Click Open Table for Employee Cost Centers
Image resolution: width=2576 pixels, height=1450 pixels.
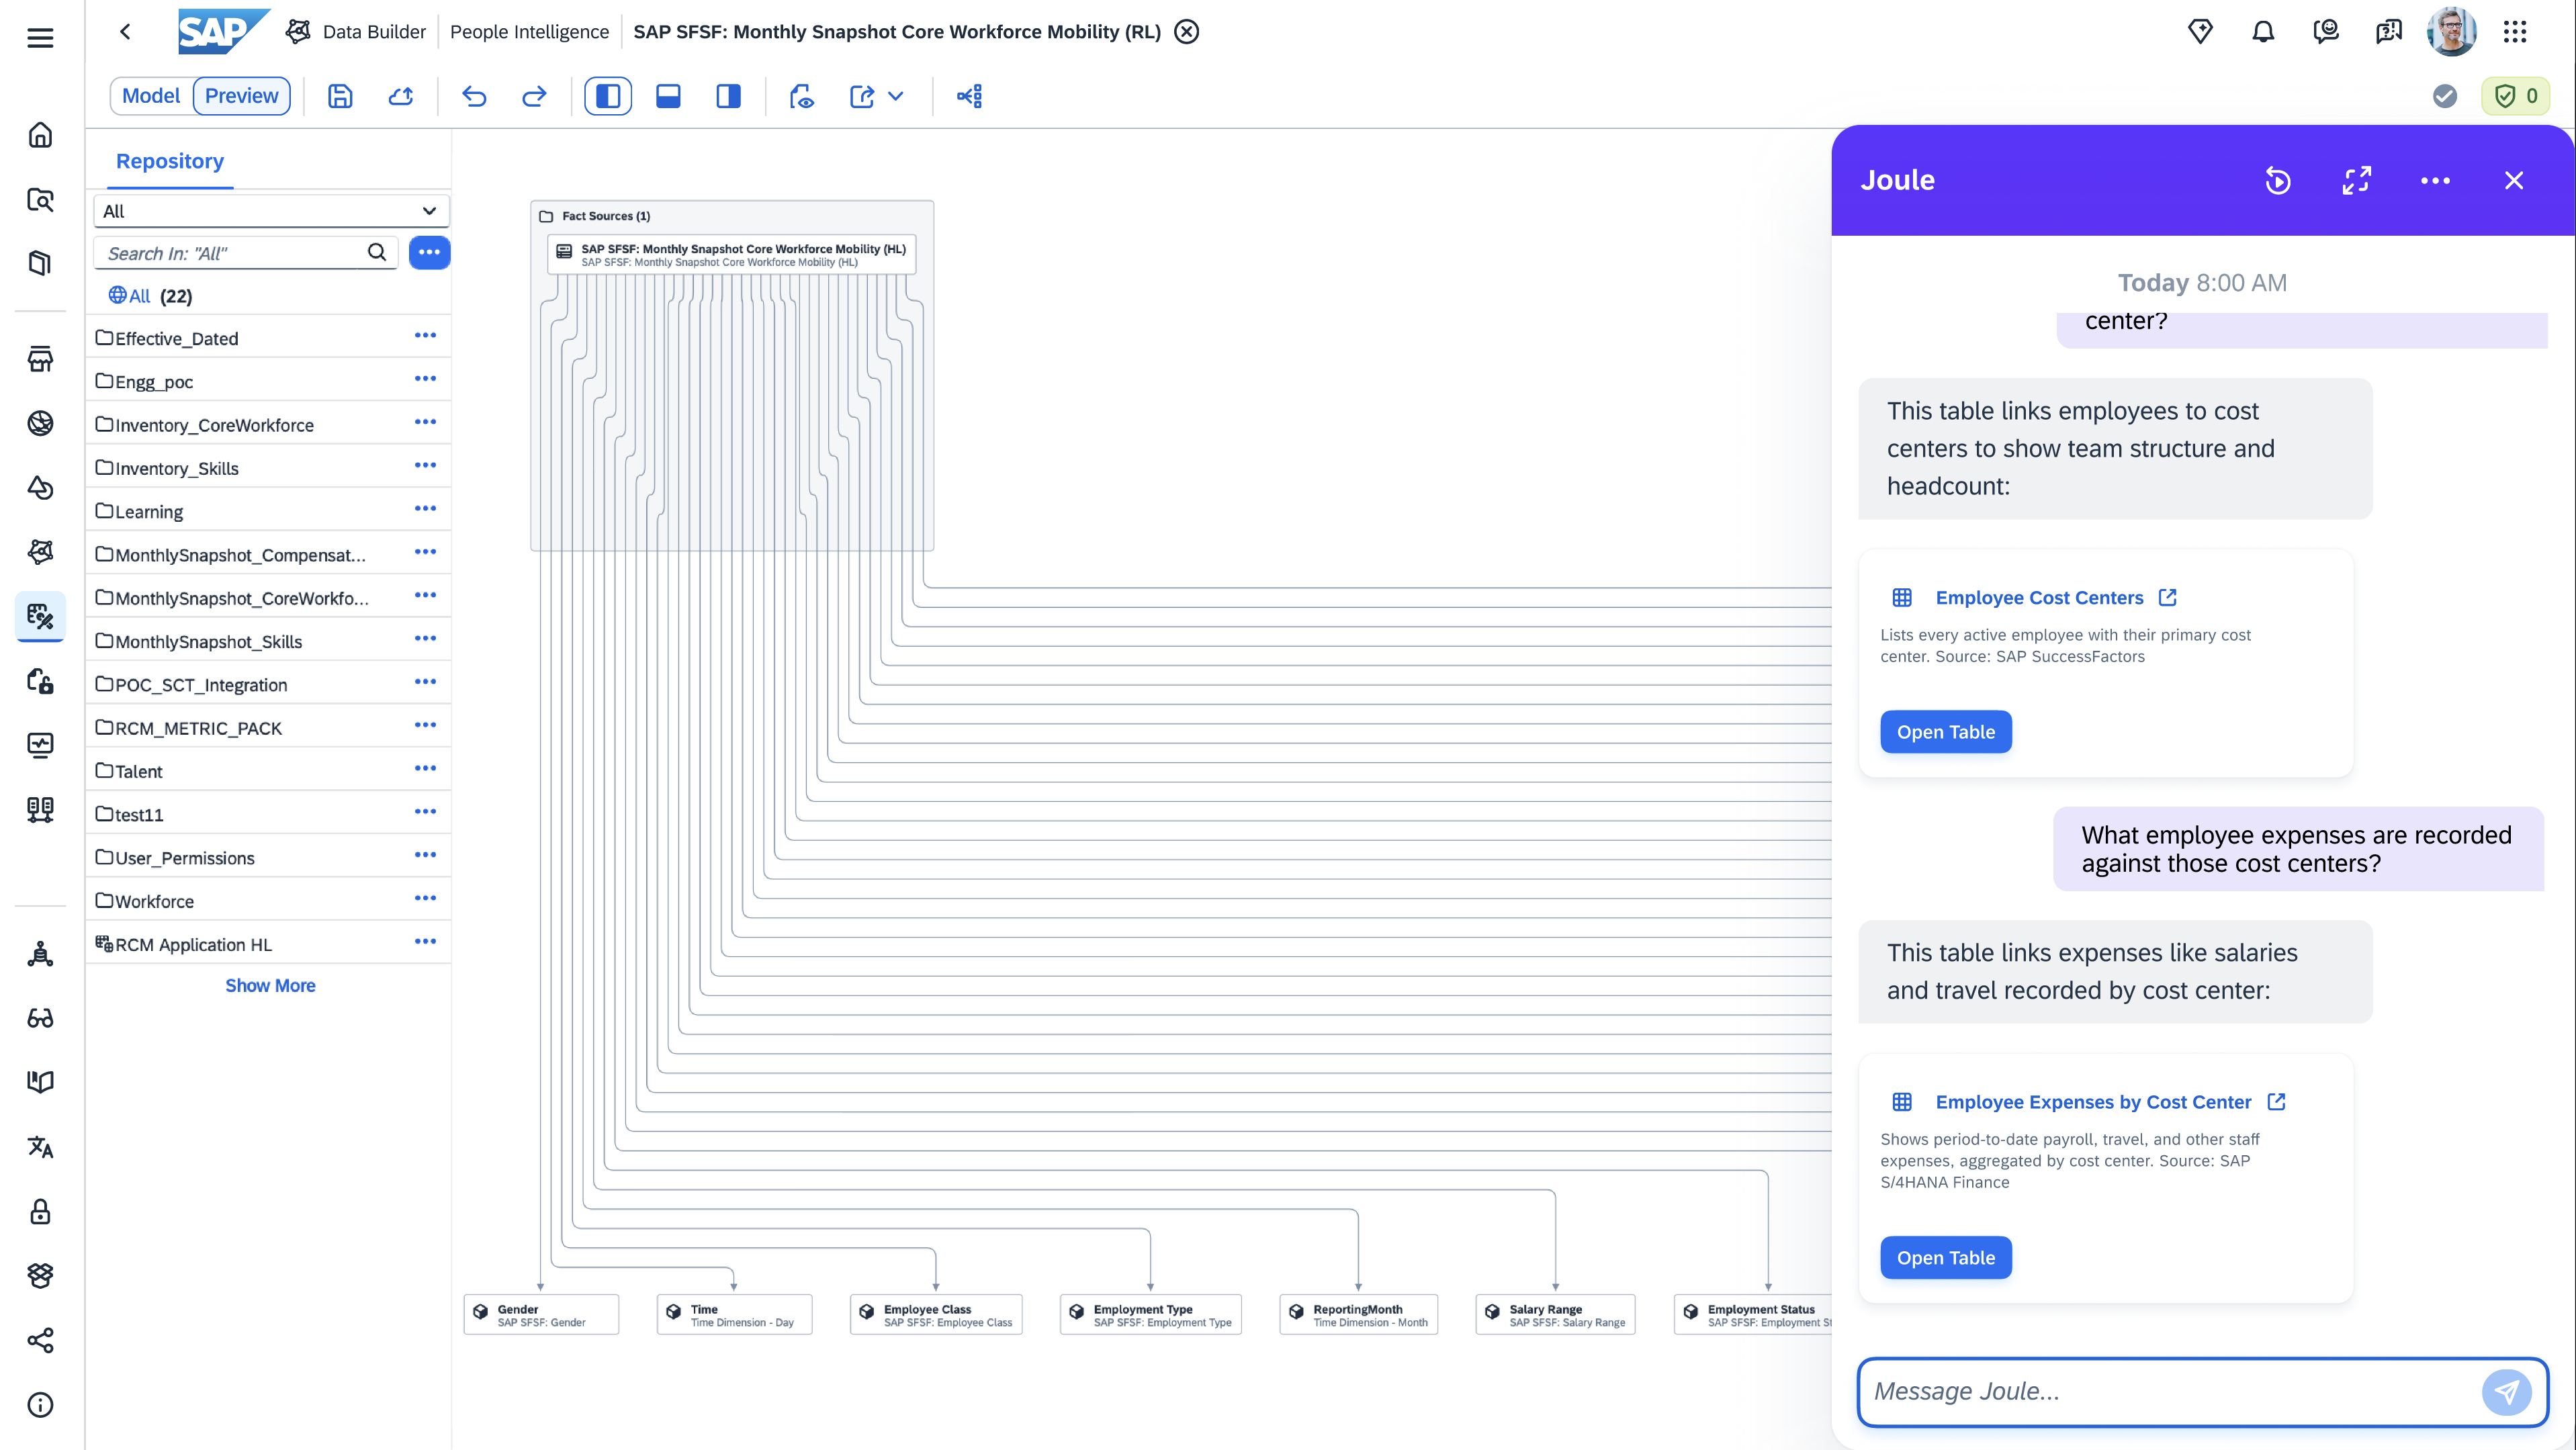(x=1945, y=732)
